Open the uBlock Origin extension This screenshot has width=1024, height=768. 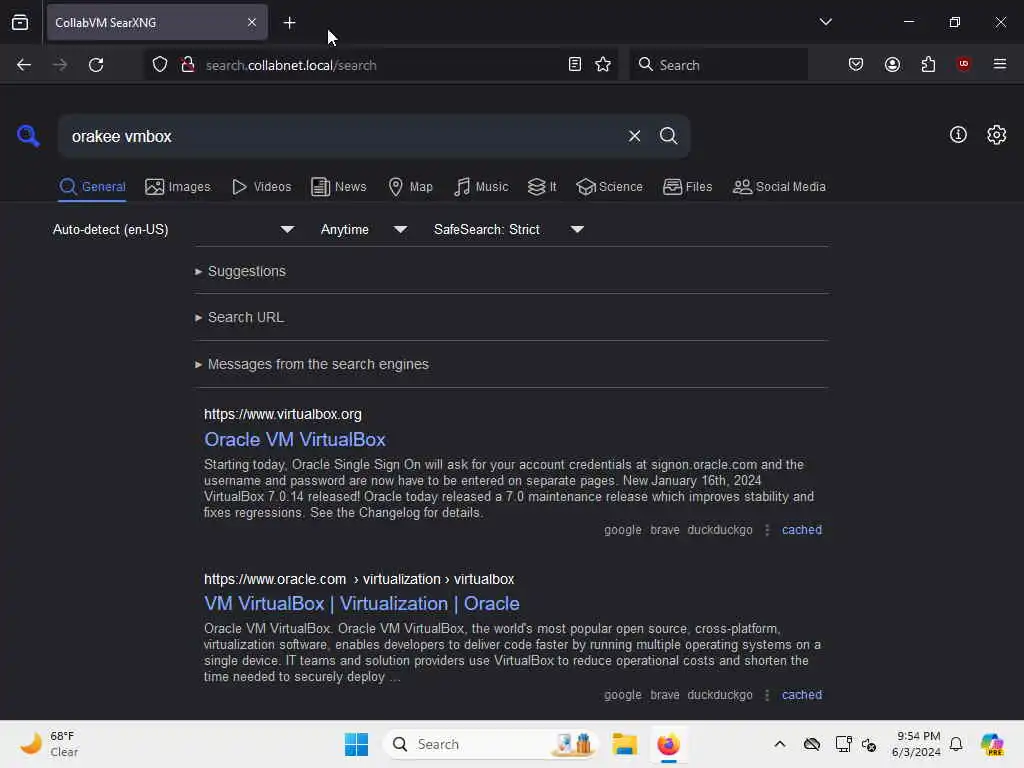(963, 64)
